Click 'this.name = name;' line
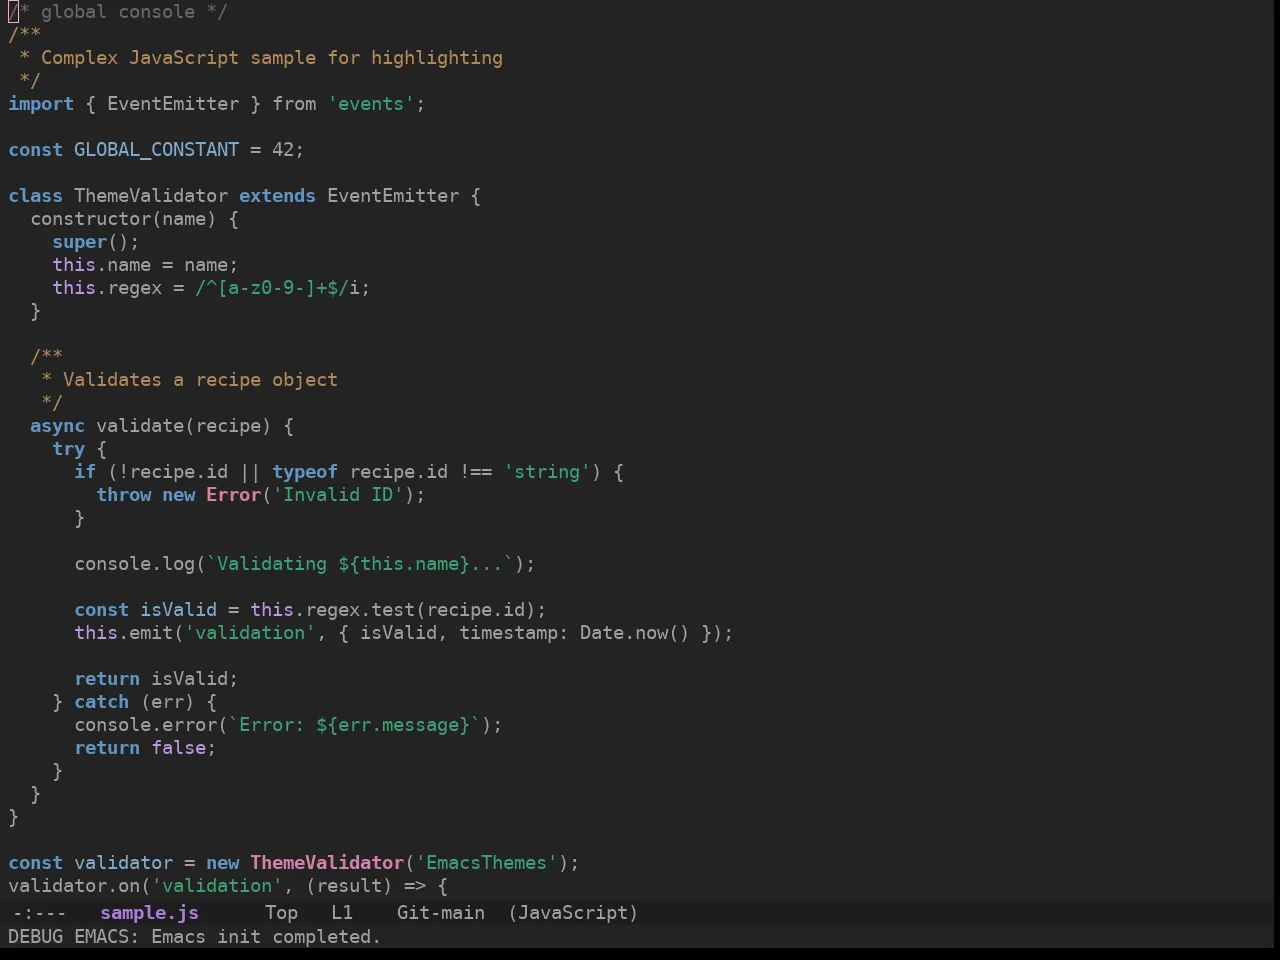 click(145, 265)
